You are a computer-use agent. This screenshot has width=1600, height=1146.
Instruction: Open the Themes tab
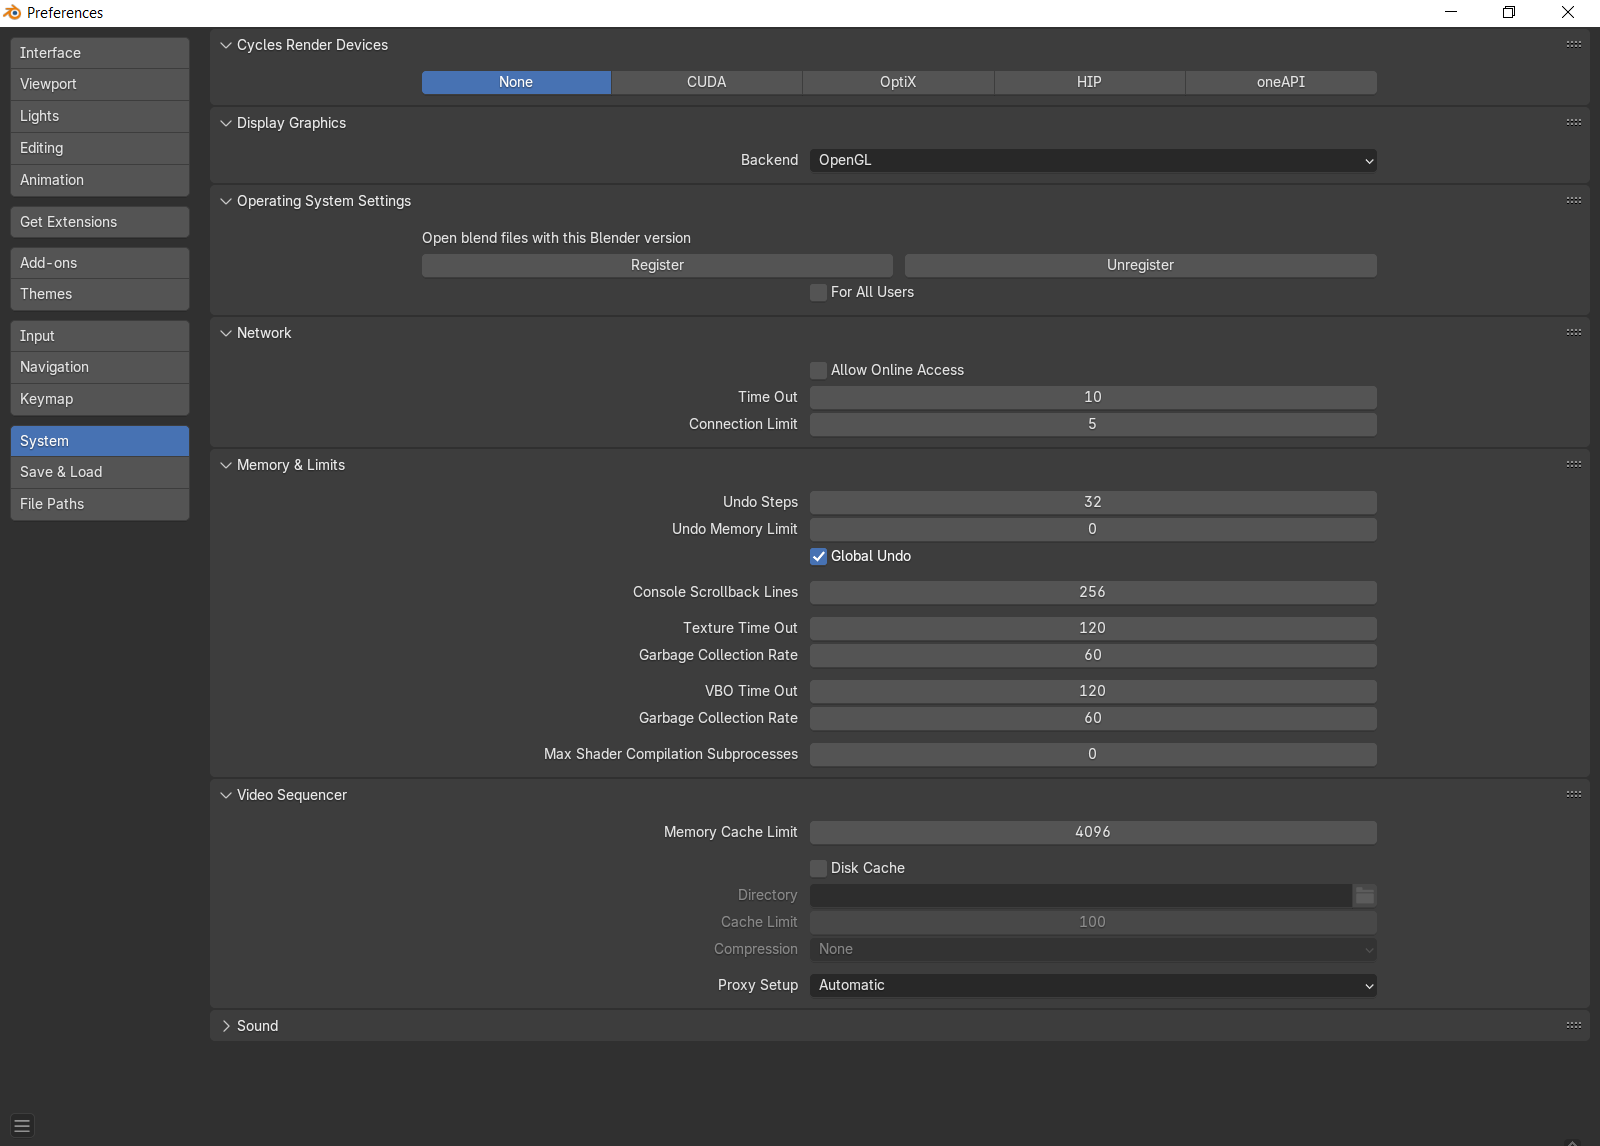100,294
